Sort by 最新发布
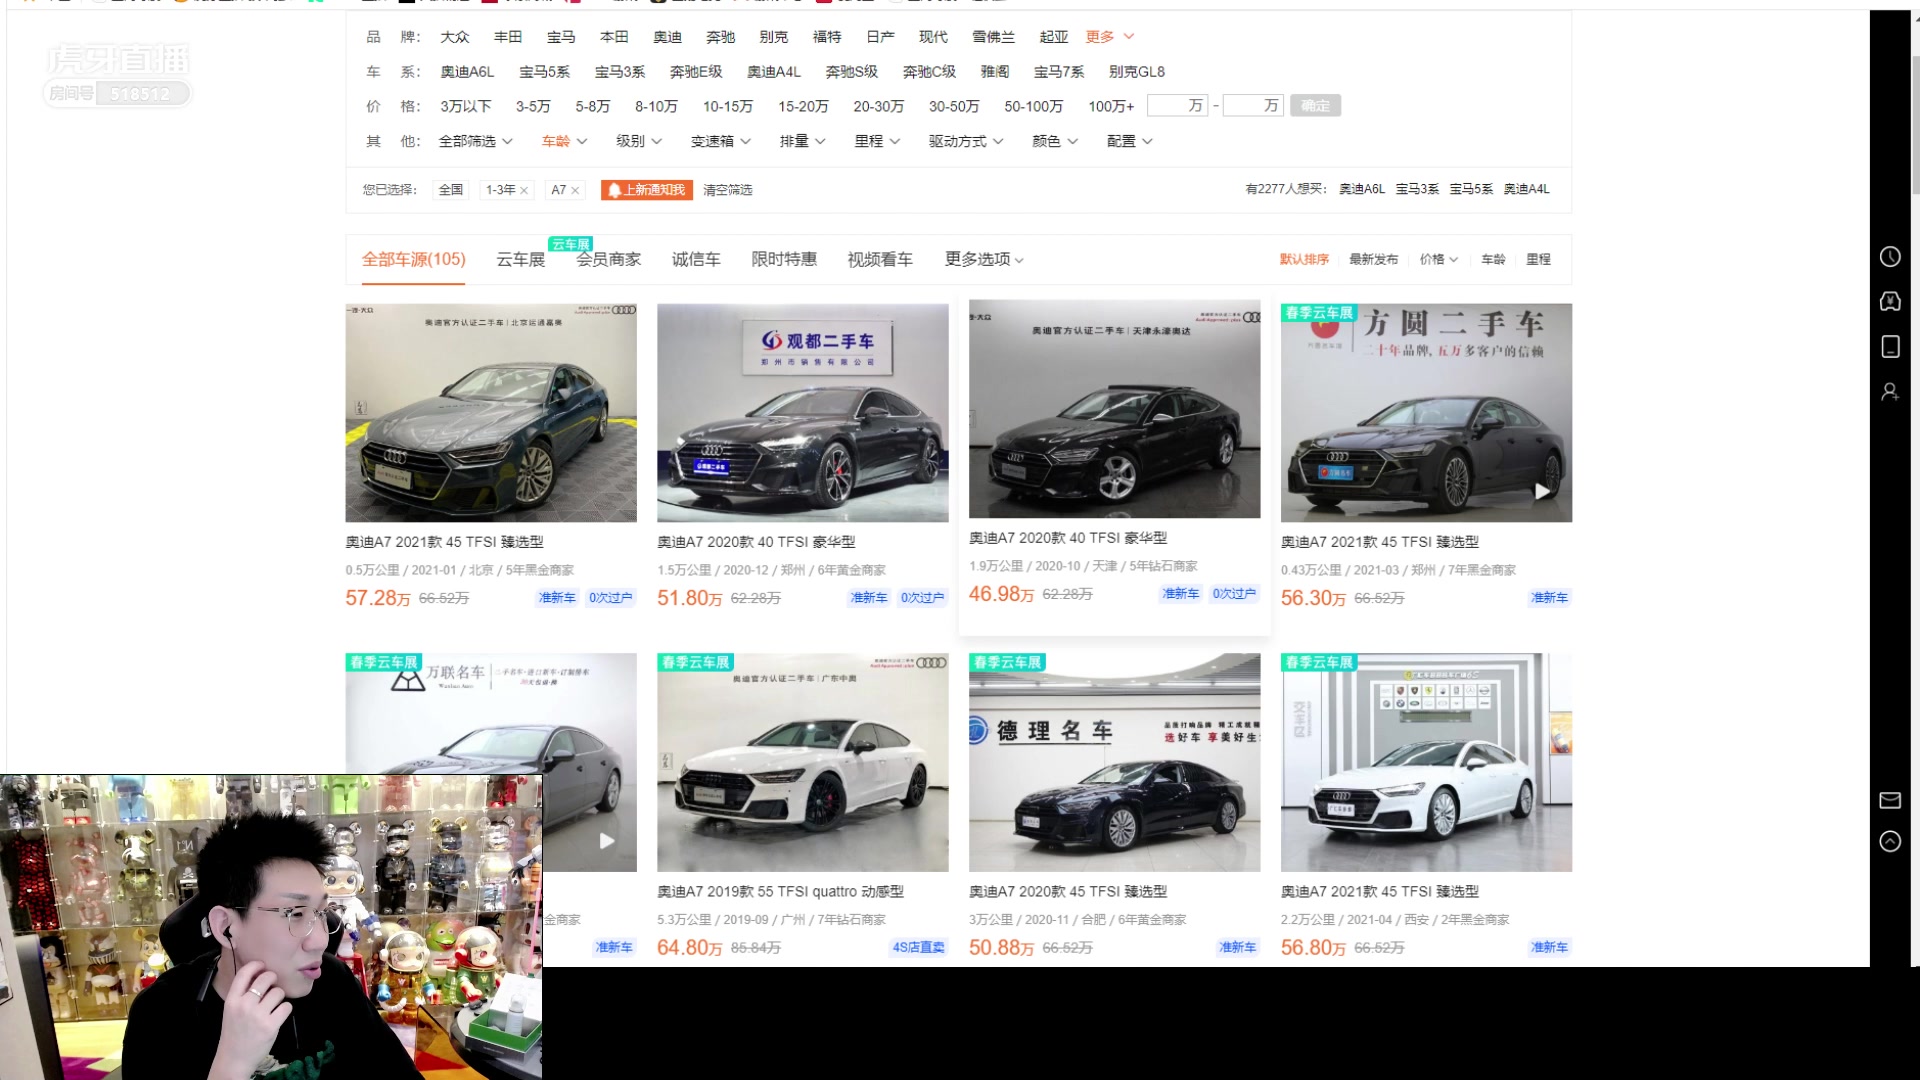Image resolution: width=1920 pixels, height=1080 pixels. click(1373, 259)
